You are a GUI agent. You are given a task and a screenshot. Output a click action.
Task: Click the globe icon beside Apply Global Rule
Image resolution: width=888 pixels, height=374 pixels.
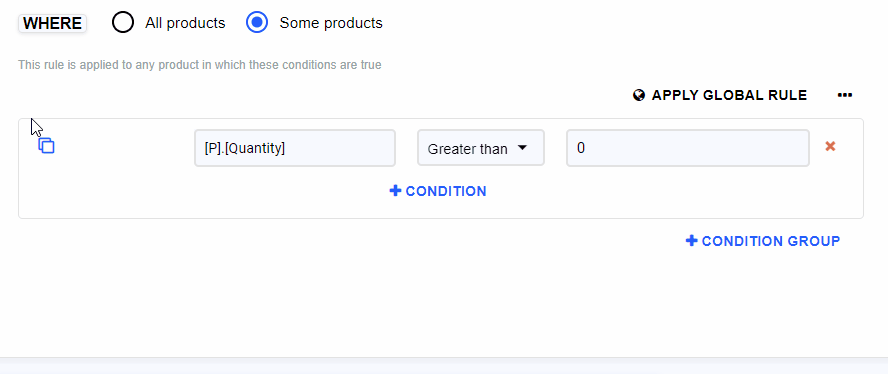639,95
